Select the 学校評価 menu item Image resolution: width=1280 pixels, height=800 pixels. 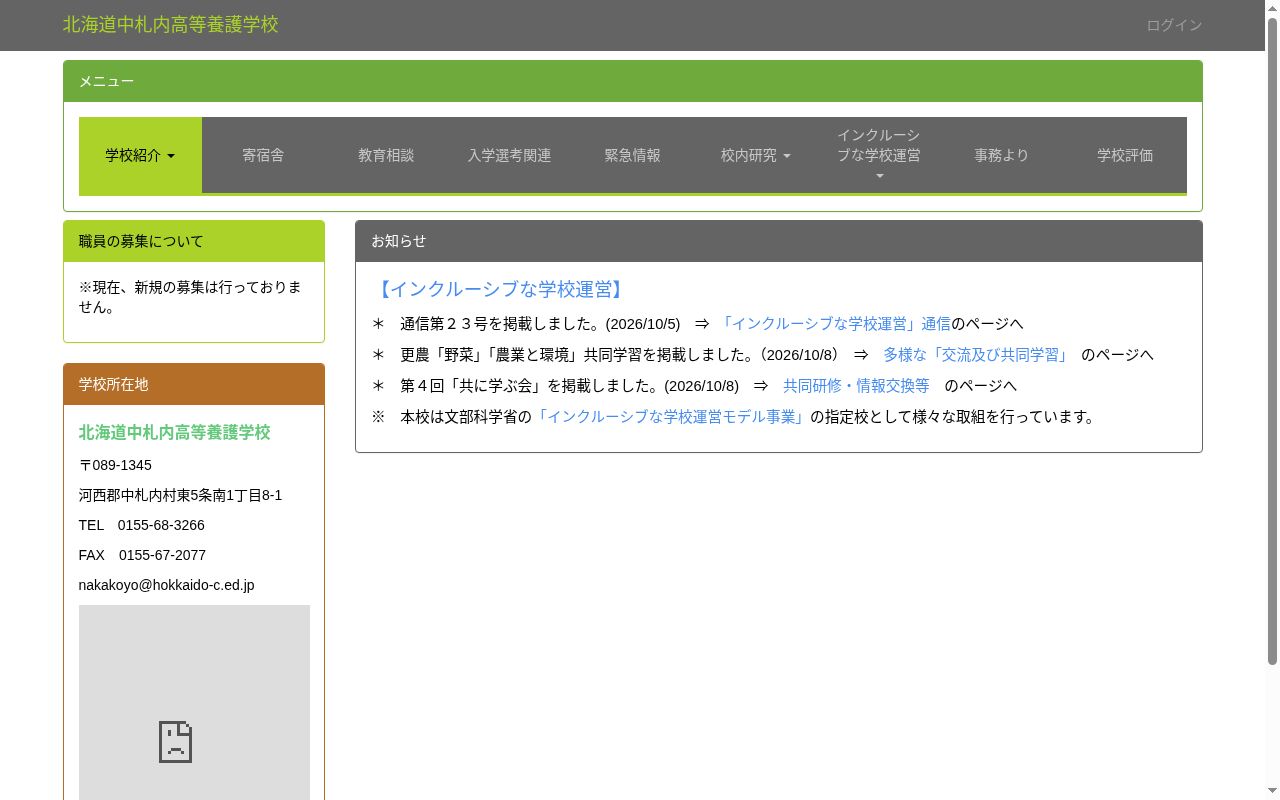[1125, 155]
